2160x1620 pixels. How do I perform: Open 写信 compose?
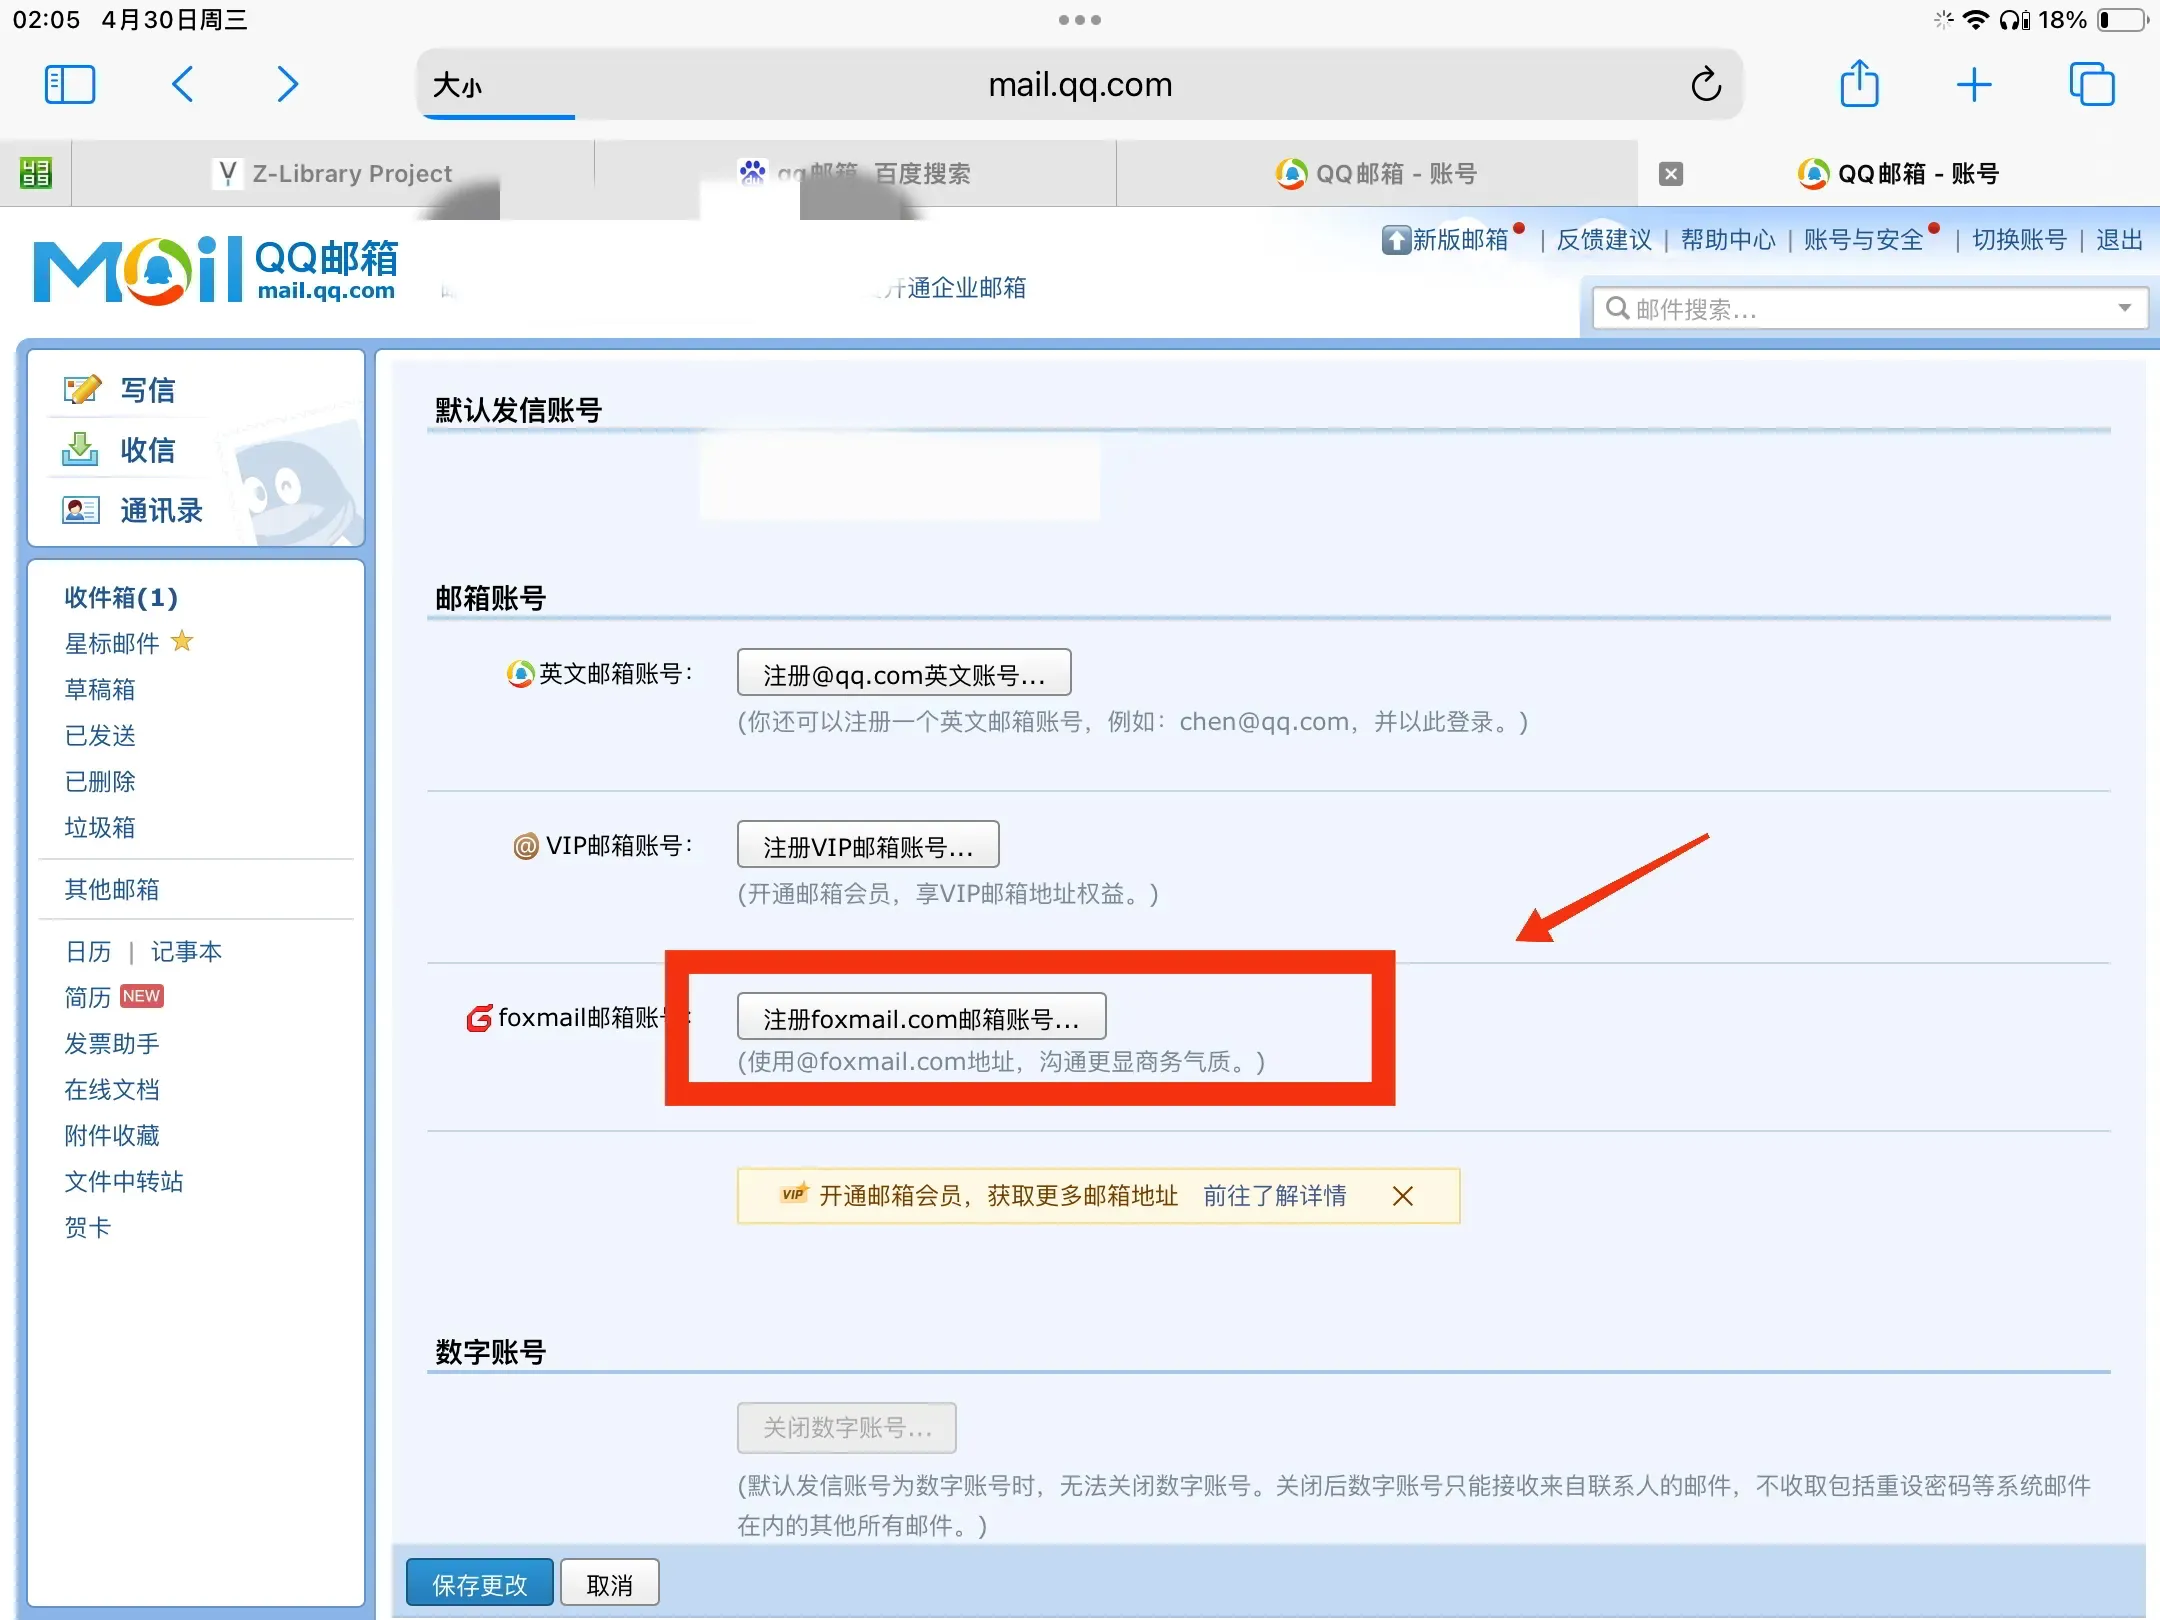click(147, 390)
